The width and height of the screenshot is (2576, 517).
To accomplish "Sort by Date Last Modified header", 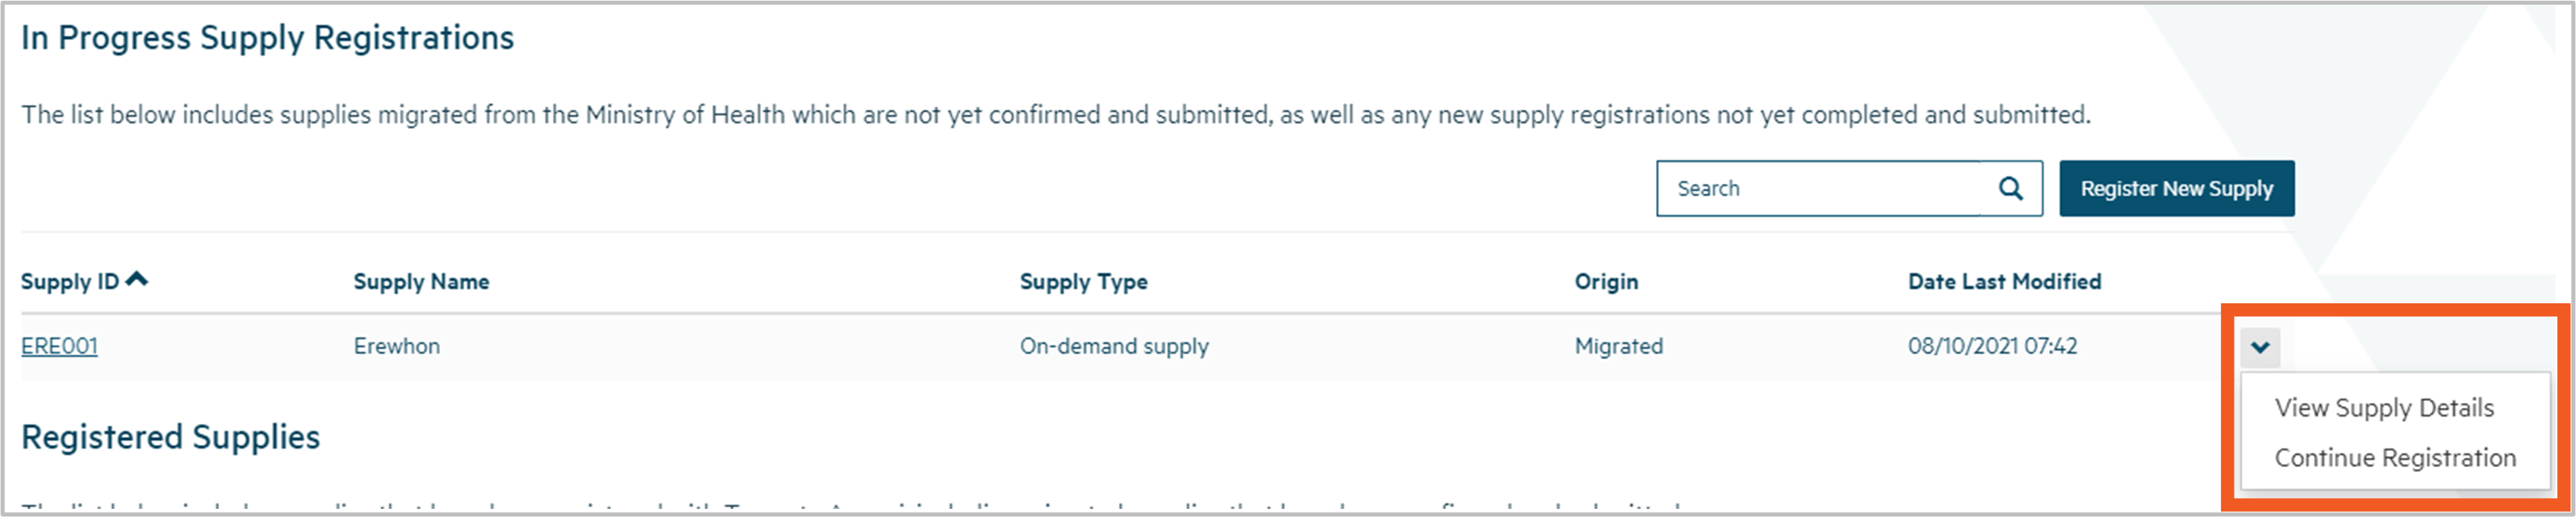I will 2004,282.
